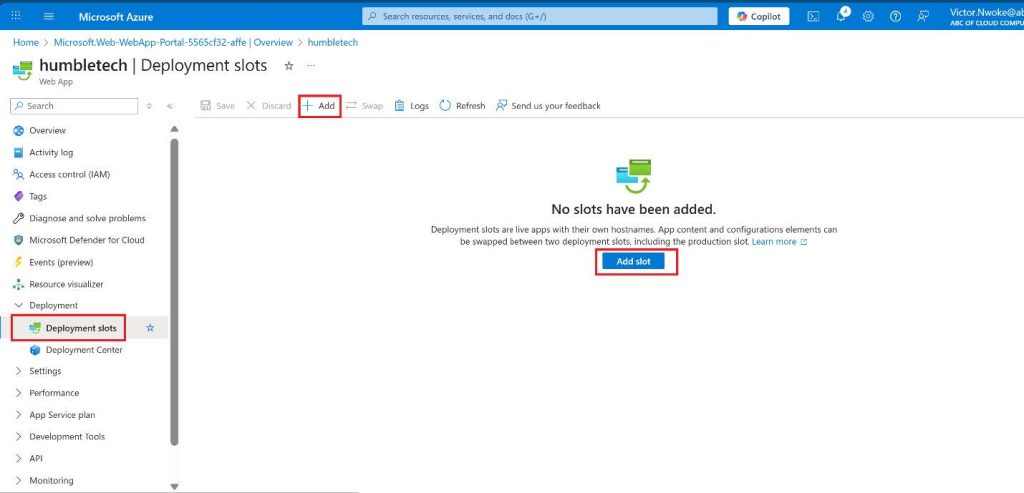Screen dimensions: 1024x493
Task: View notifications bell
Action: (841, 16)
